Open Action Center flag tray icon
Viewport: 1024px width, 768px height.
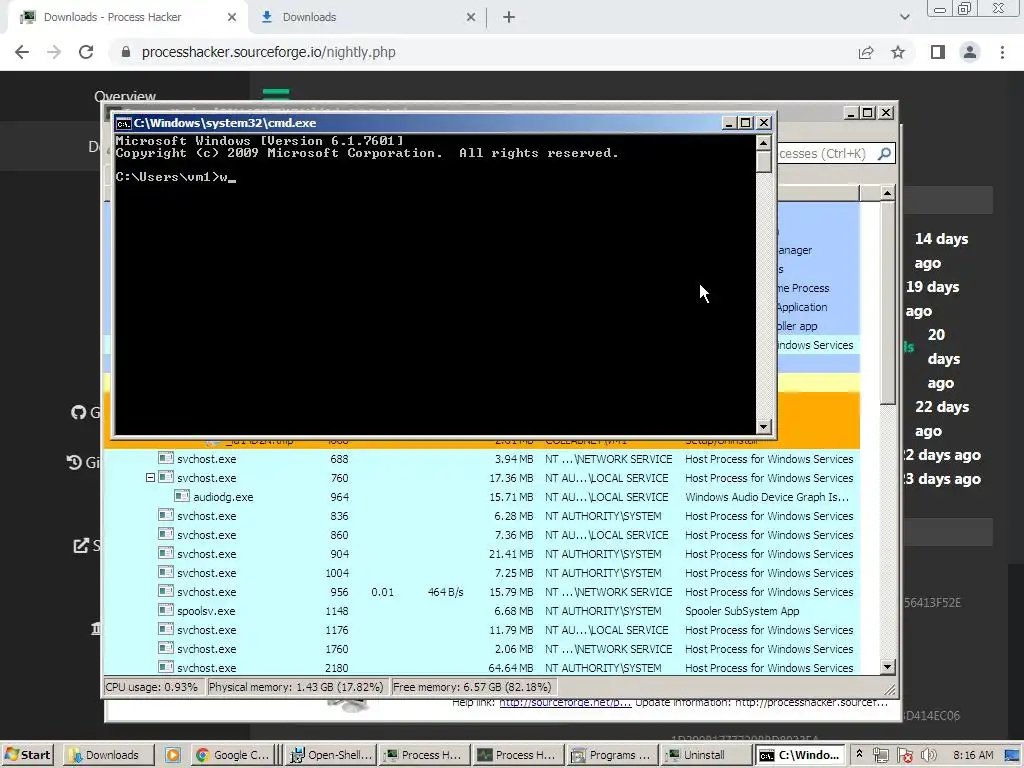point(904,755)
